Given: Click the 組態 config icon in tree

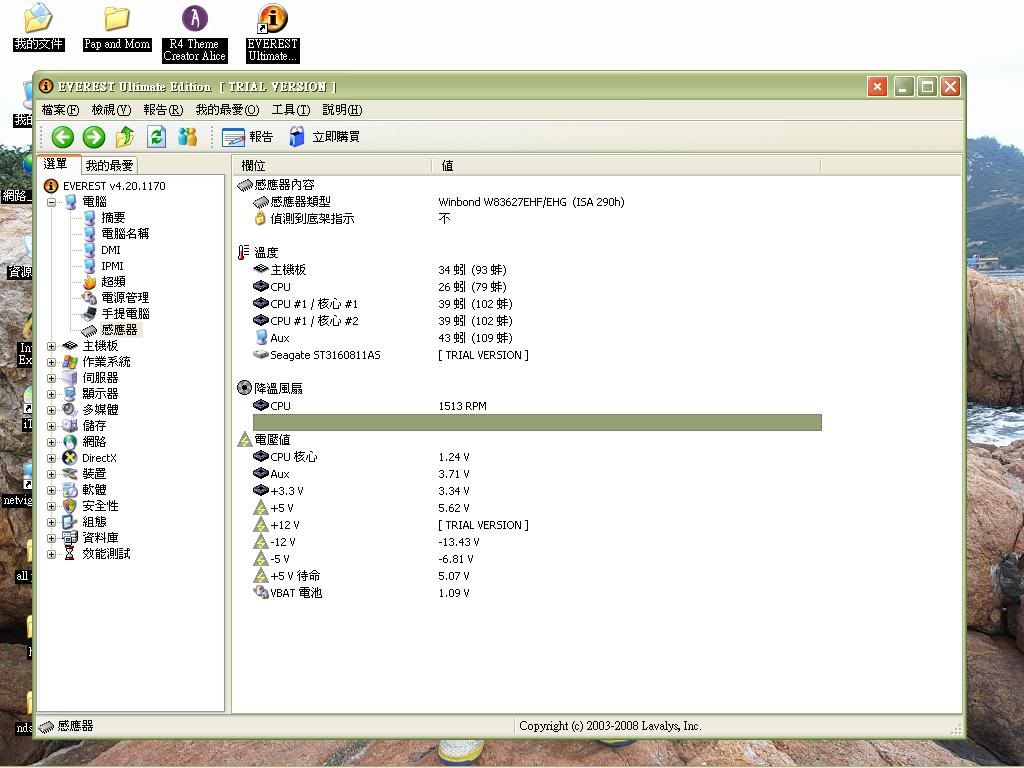Looking at the screenshot, I should tap(70, 522).
